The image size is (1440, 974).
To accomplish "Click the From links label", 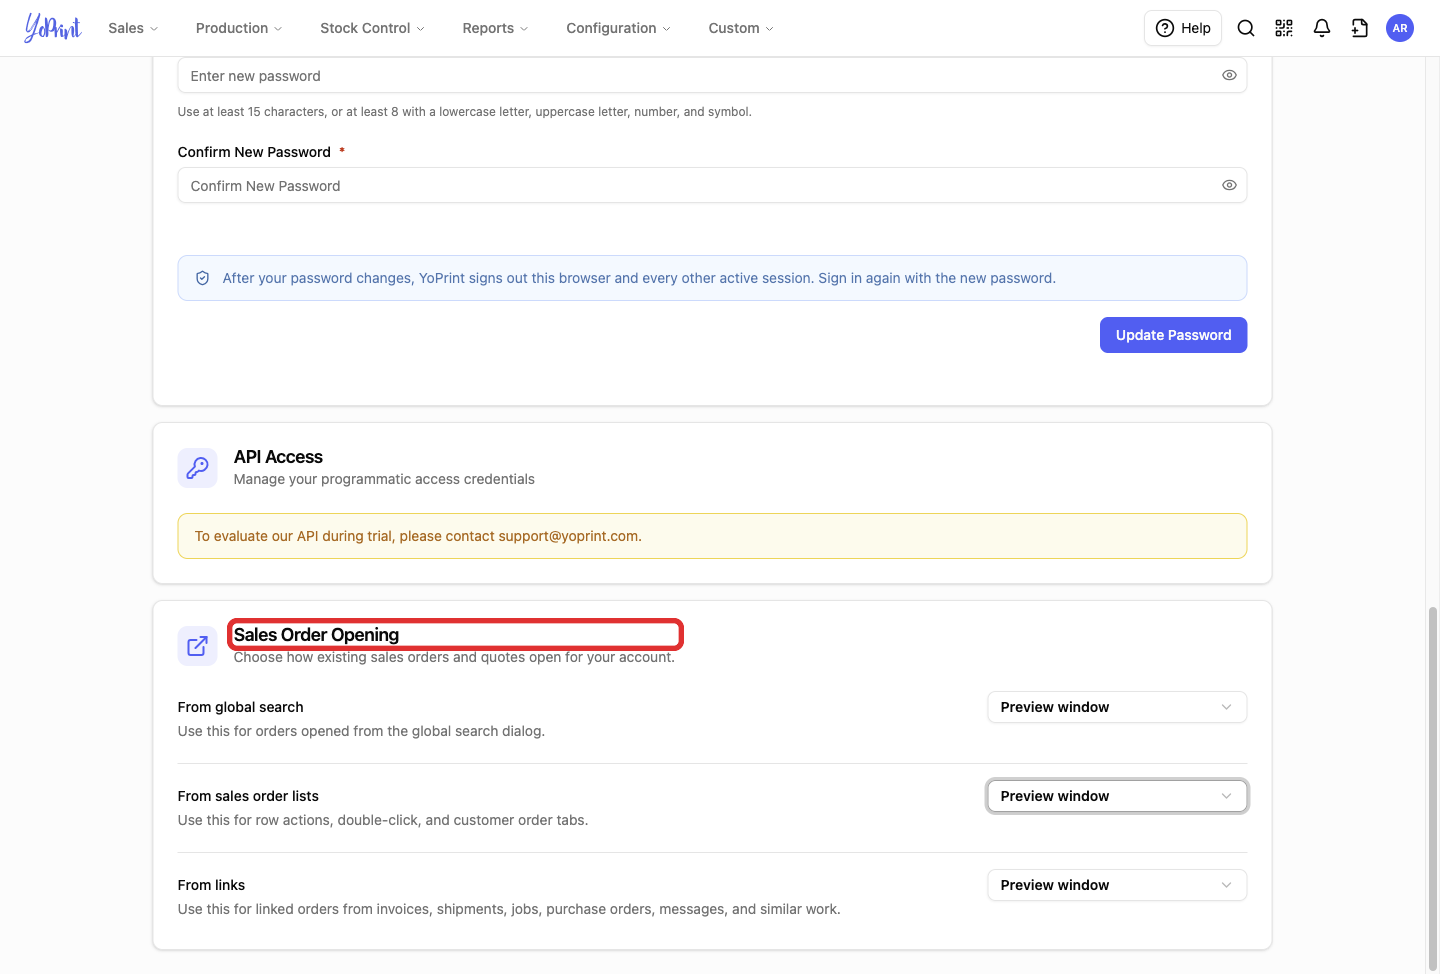I will 211,885.
